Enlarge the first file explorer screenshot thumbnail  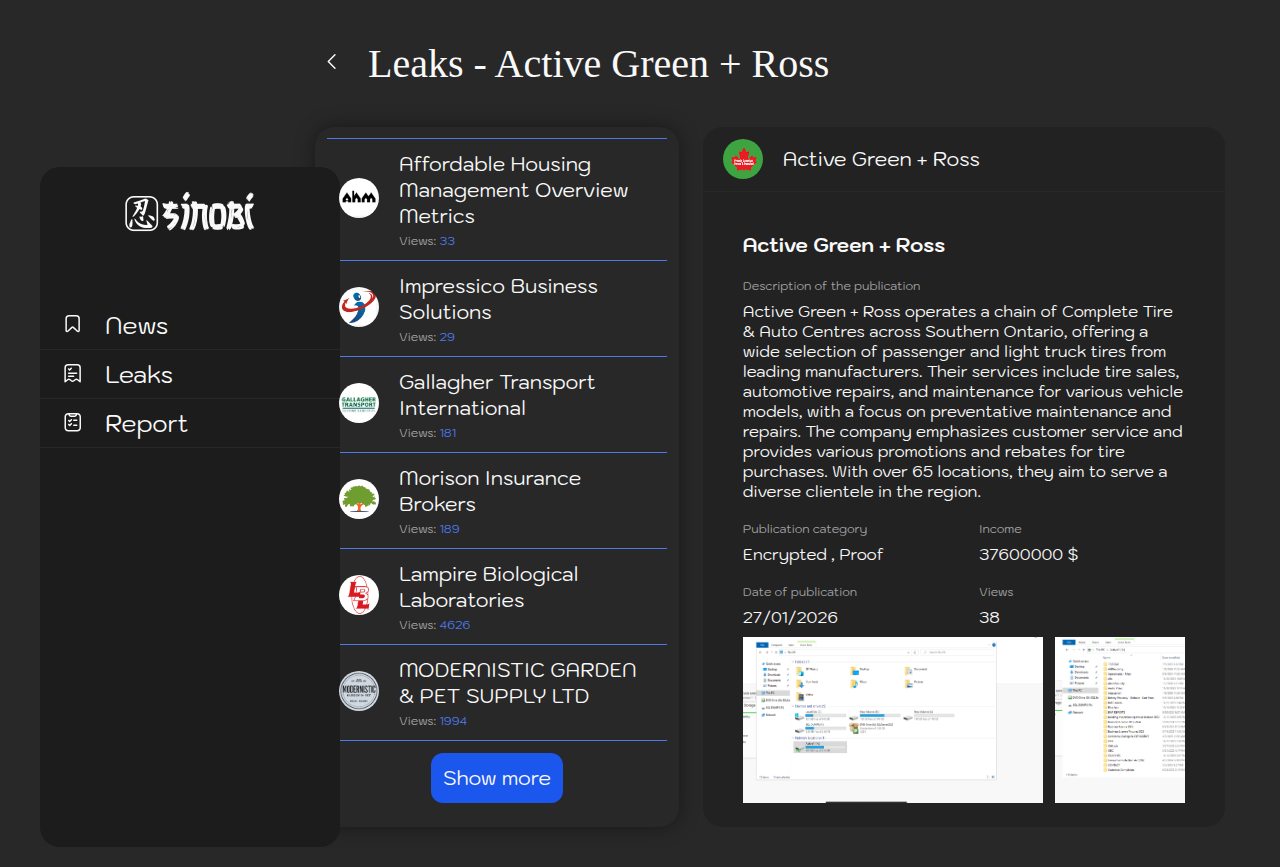(x=892, y=719)
